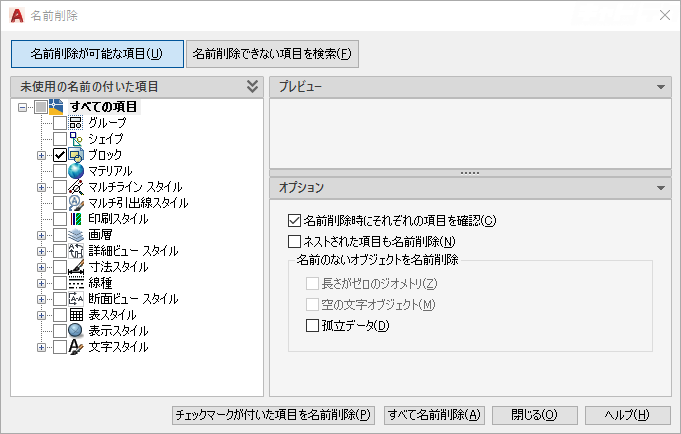This screenshot has width=681, height=434.
Task: Expand the 寸法スタイル tree node
Action: point(41,268)
